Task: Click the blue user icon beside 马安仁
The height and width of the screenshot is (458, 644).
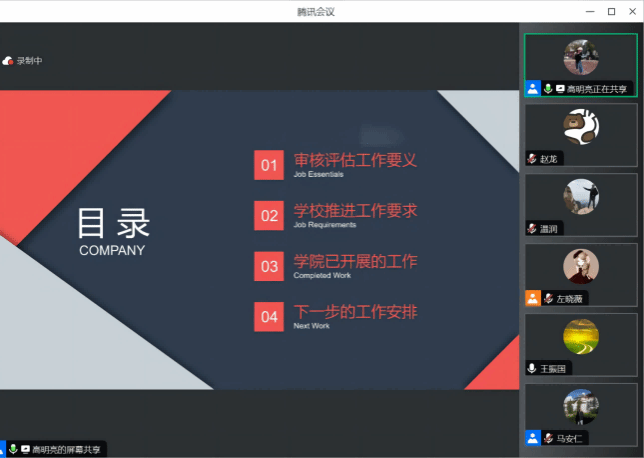Action: pyautogui.click(x=532, y=438)
